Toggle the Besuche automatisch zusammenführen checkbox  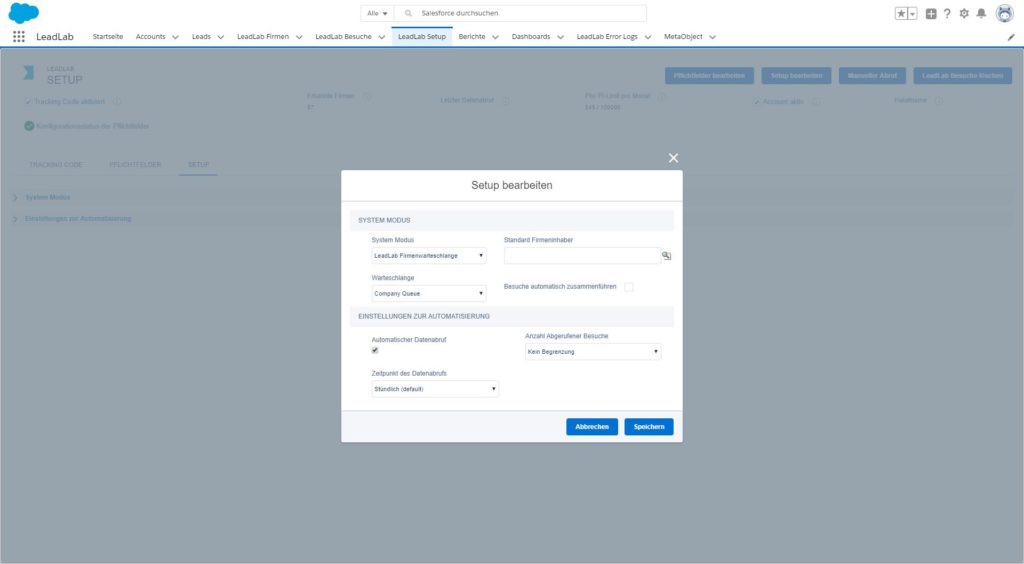click(x=628, y=287)
